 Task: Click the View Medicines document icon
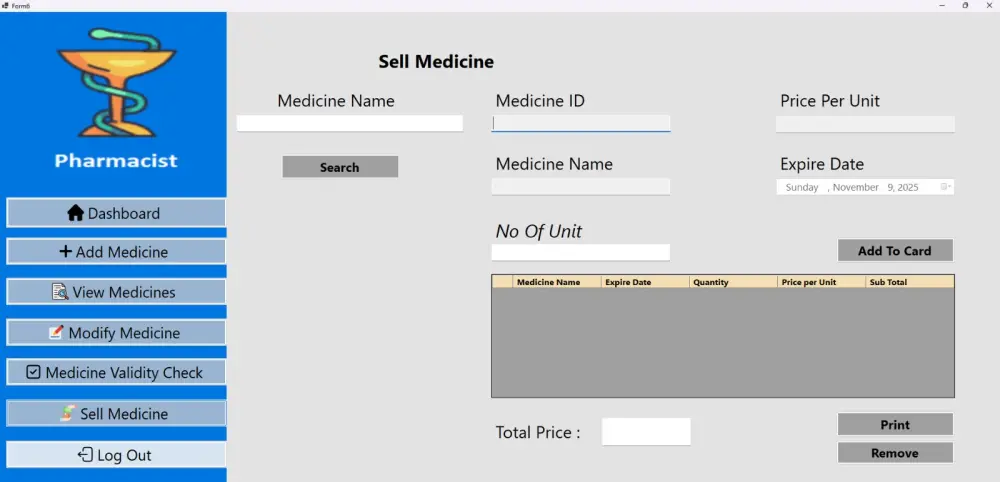coord(62,292)
